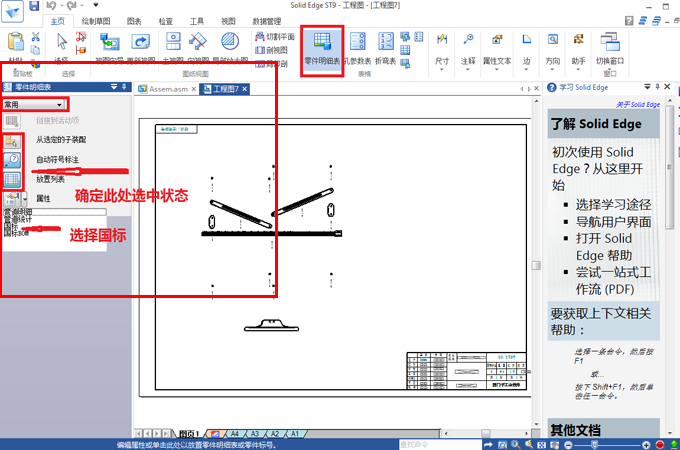Toggle the 自动符号标注 auto-balloon button
Screen dimensions: 680x450
(13, 160)
